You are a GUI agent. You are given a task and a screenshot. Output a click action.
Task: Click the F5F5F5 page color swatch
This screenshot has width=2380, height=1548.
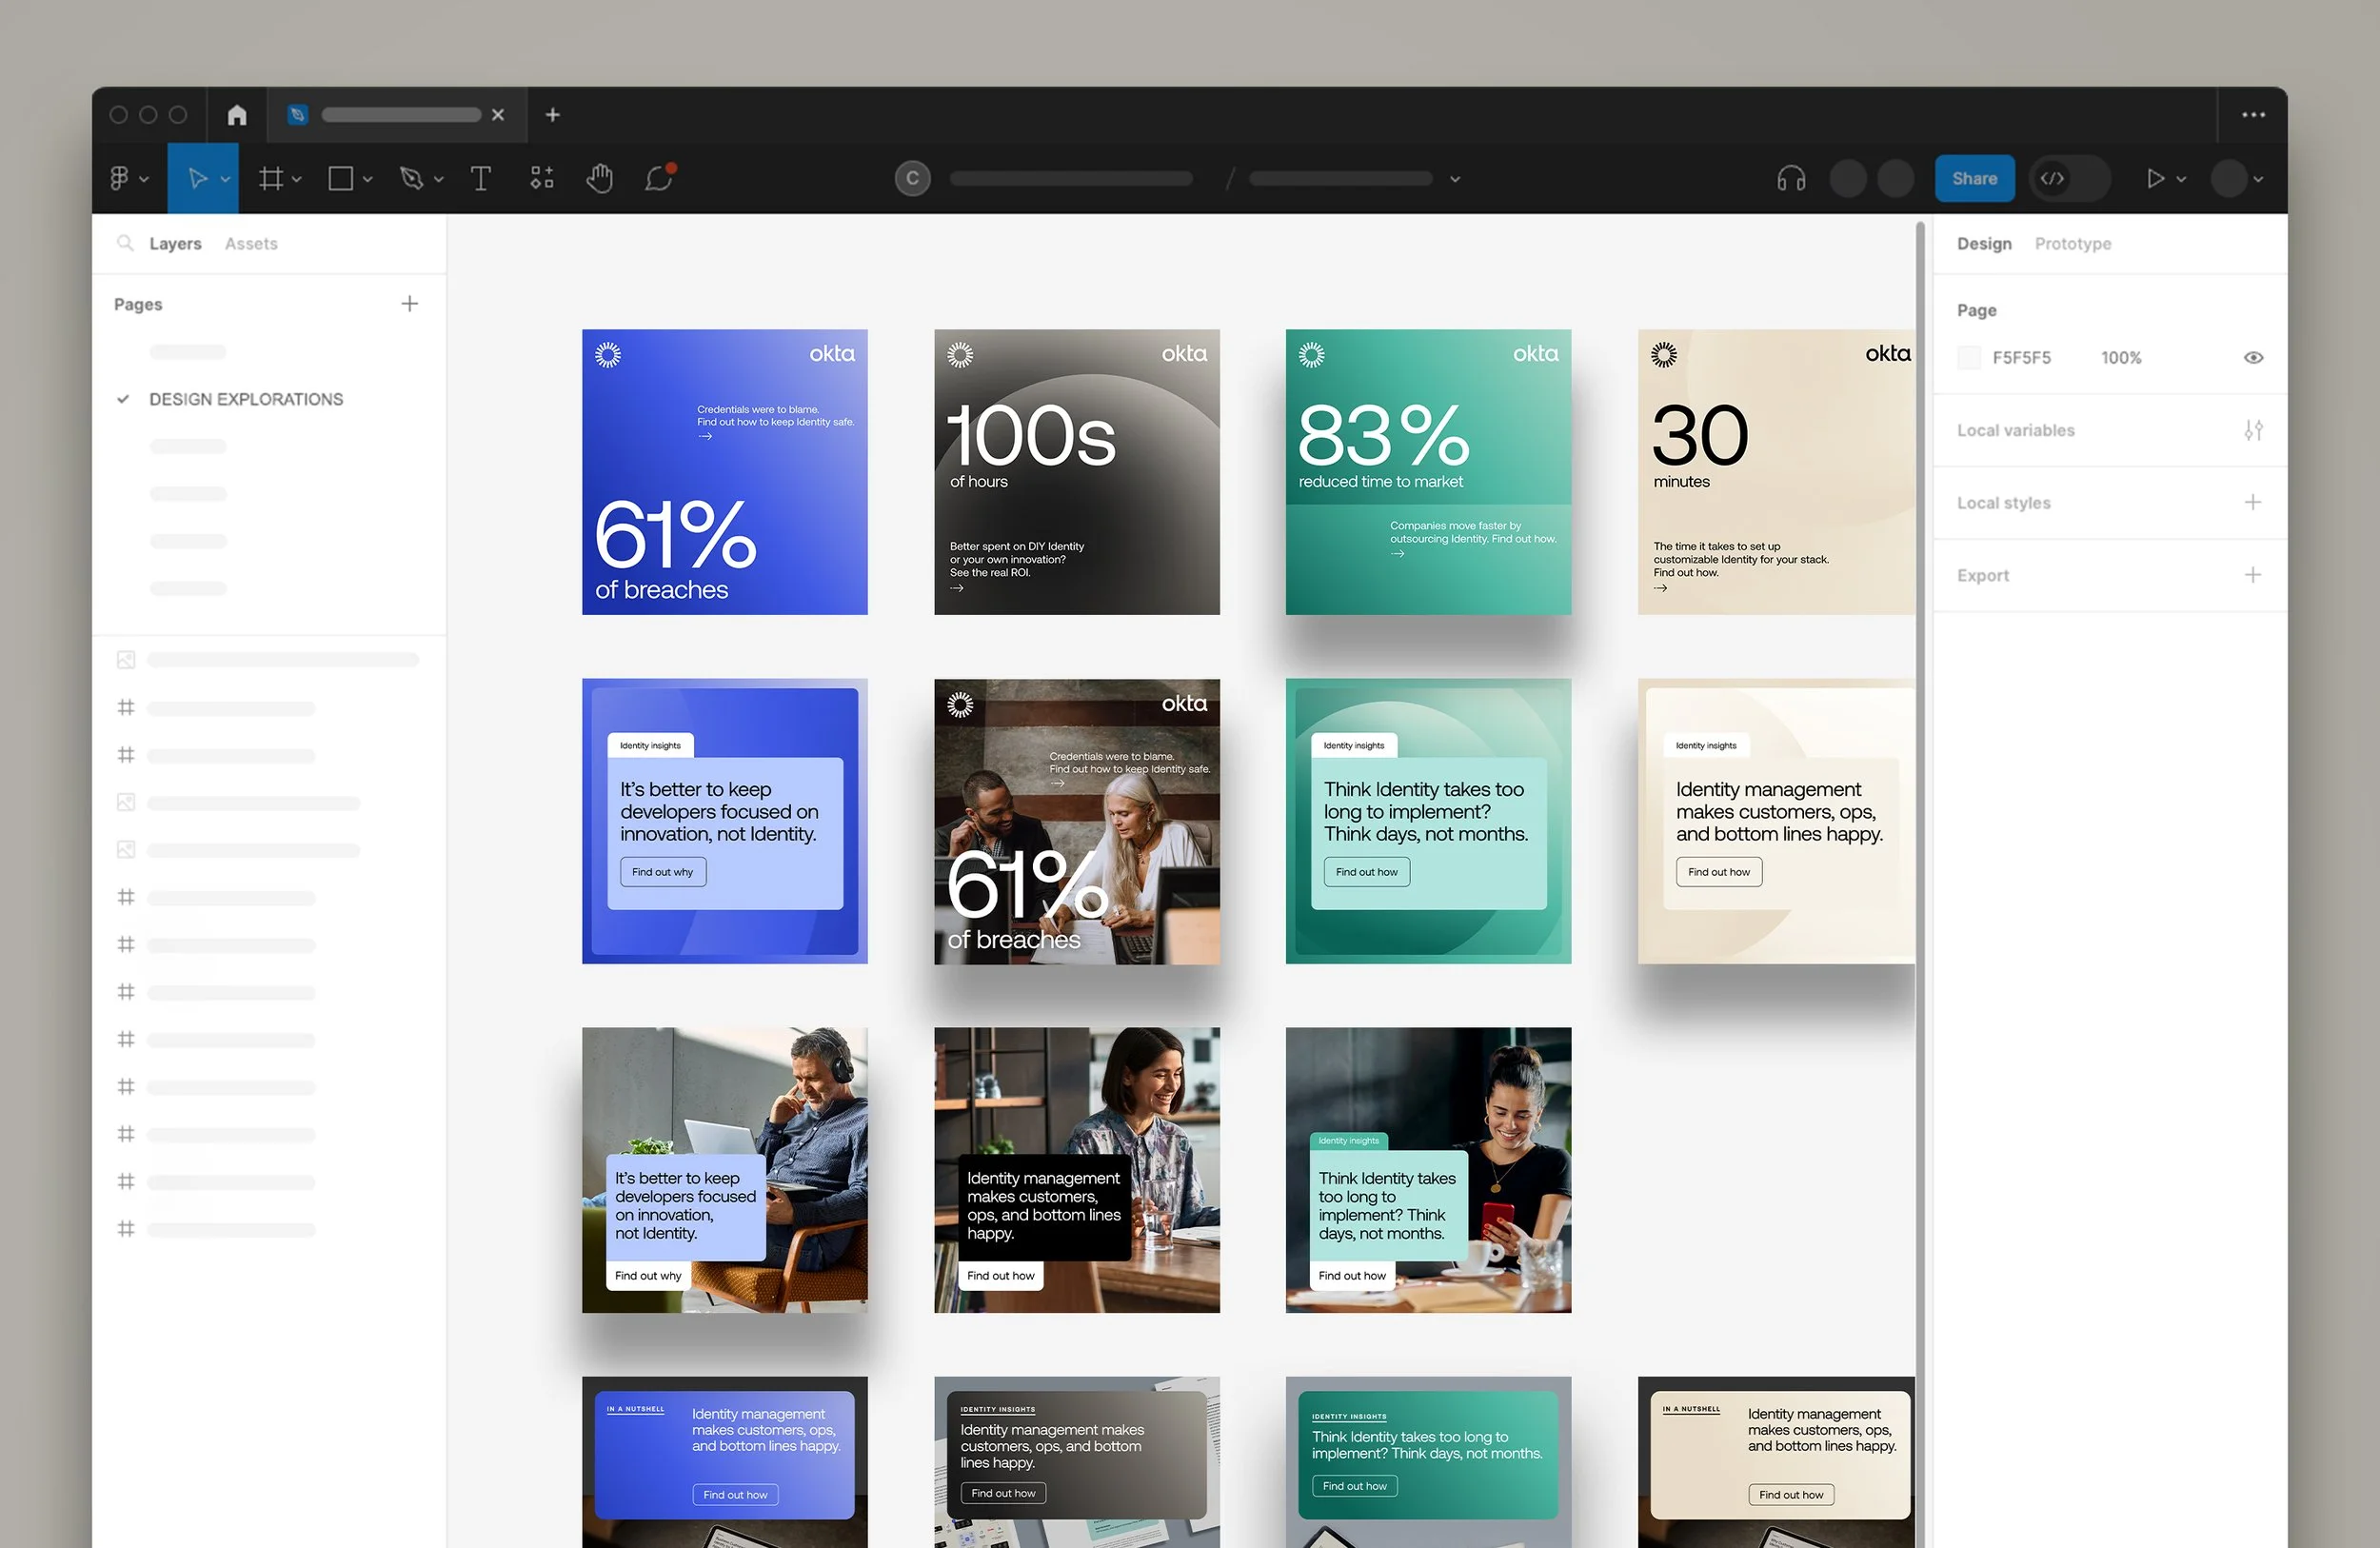coord(1968,358)
